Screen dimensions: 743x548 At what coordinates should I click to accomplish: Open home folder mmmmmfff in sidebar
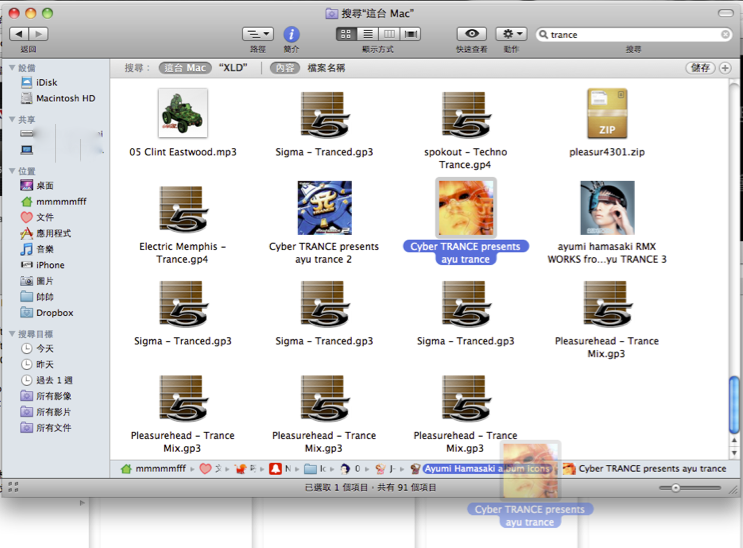[x=55, y=201]
